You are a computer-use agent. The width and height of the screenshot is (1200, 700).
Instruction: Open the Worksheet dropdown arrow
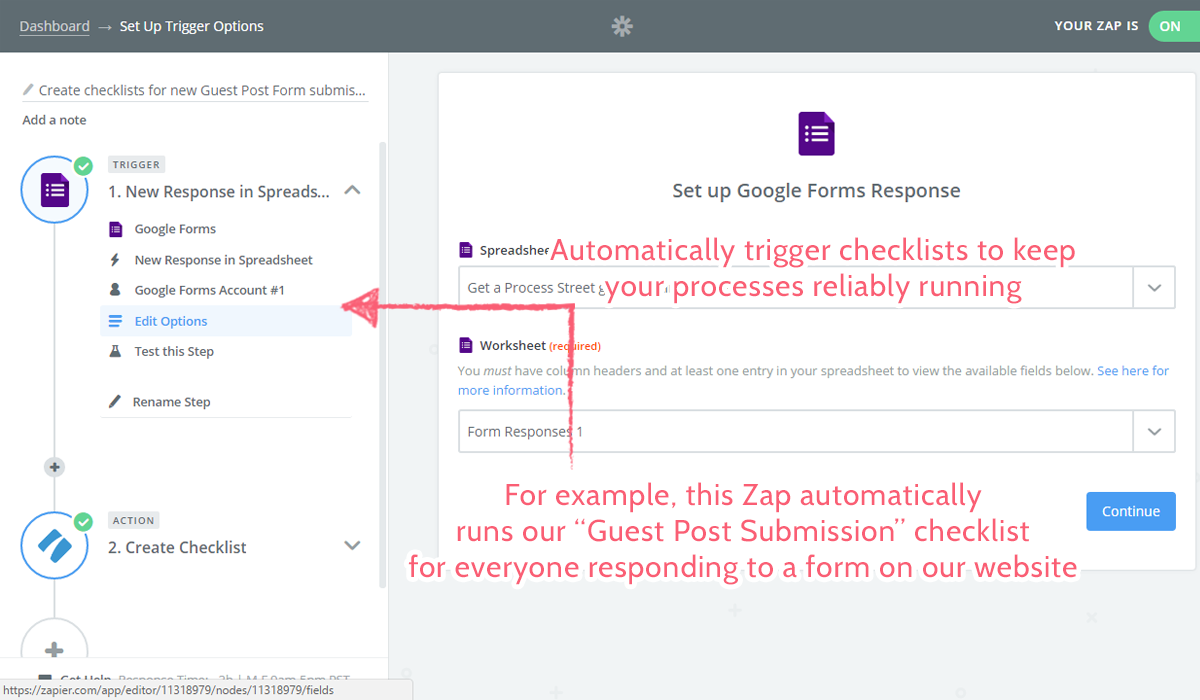[1154, 432]
